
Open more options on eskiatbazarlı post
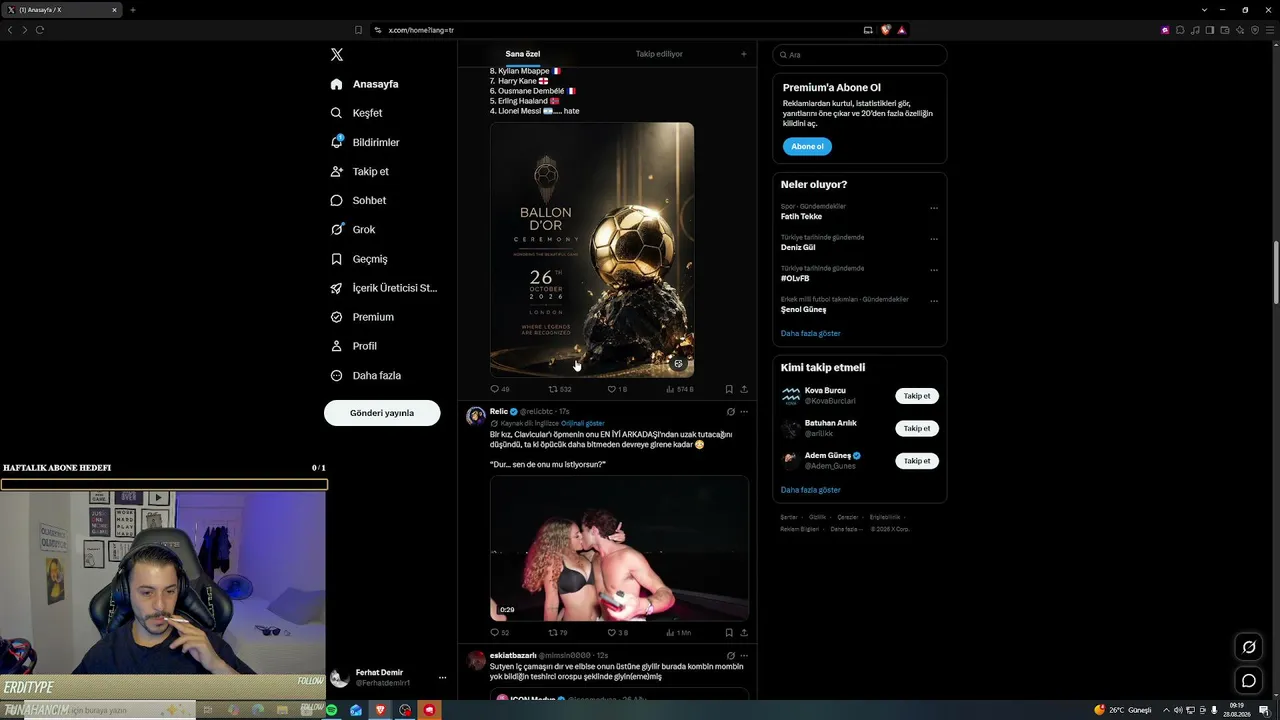[x=744, y=656]
